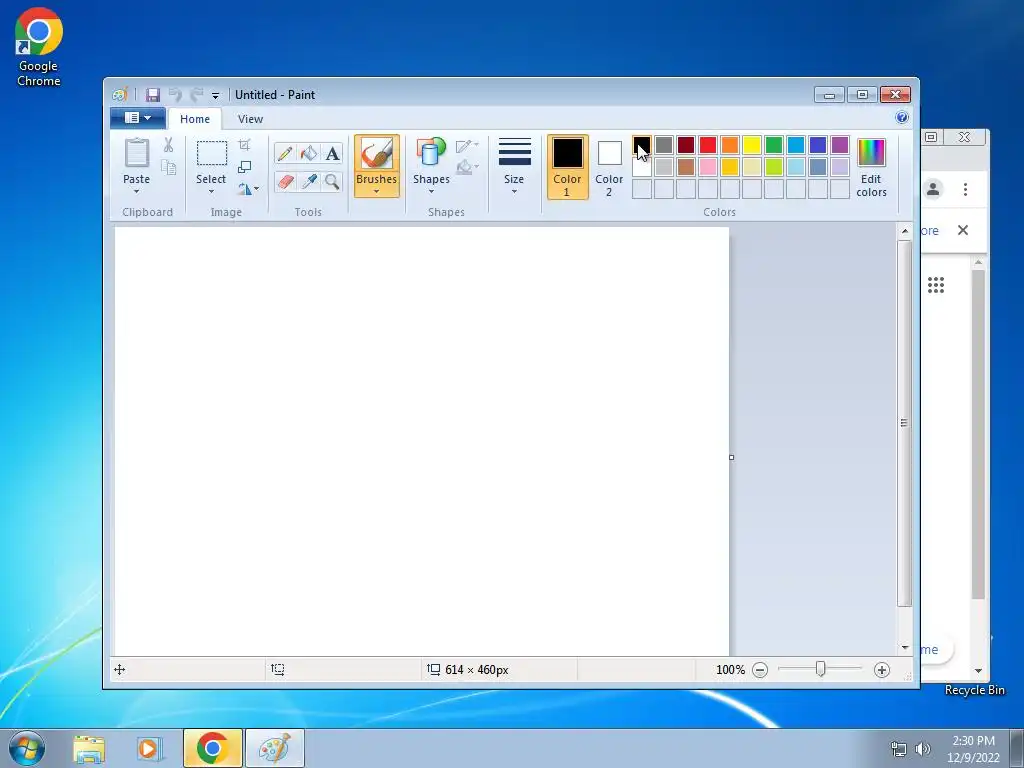Click the Paint taskbar button
1024x768 pixels.
pyautogui.click(x=274, y=748)
